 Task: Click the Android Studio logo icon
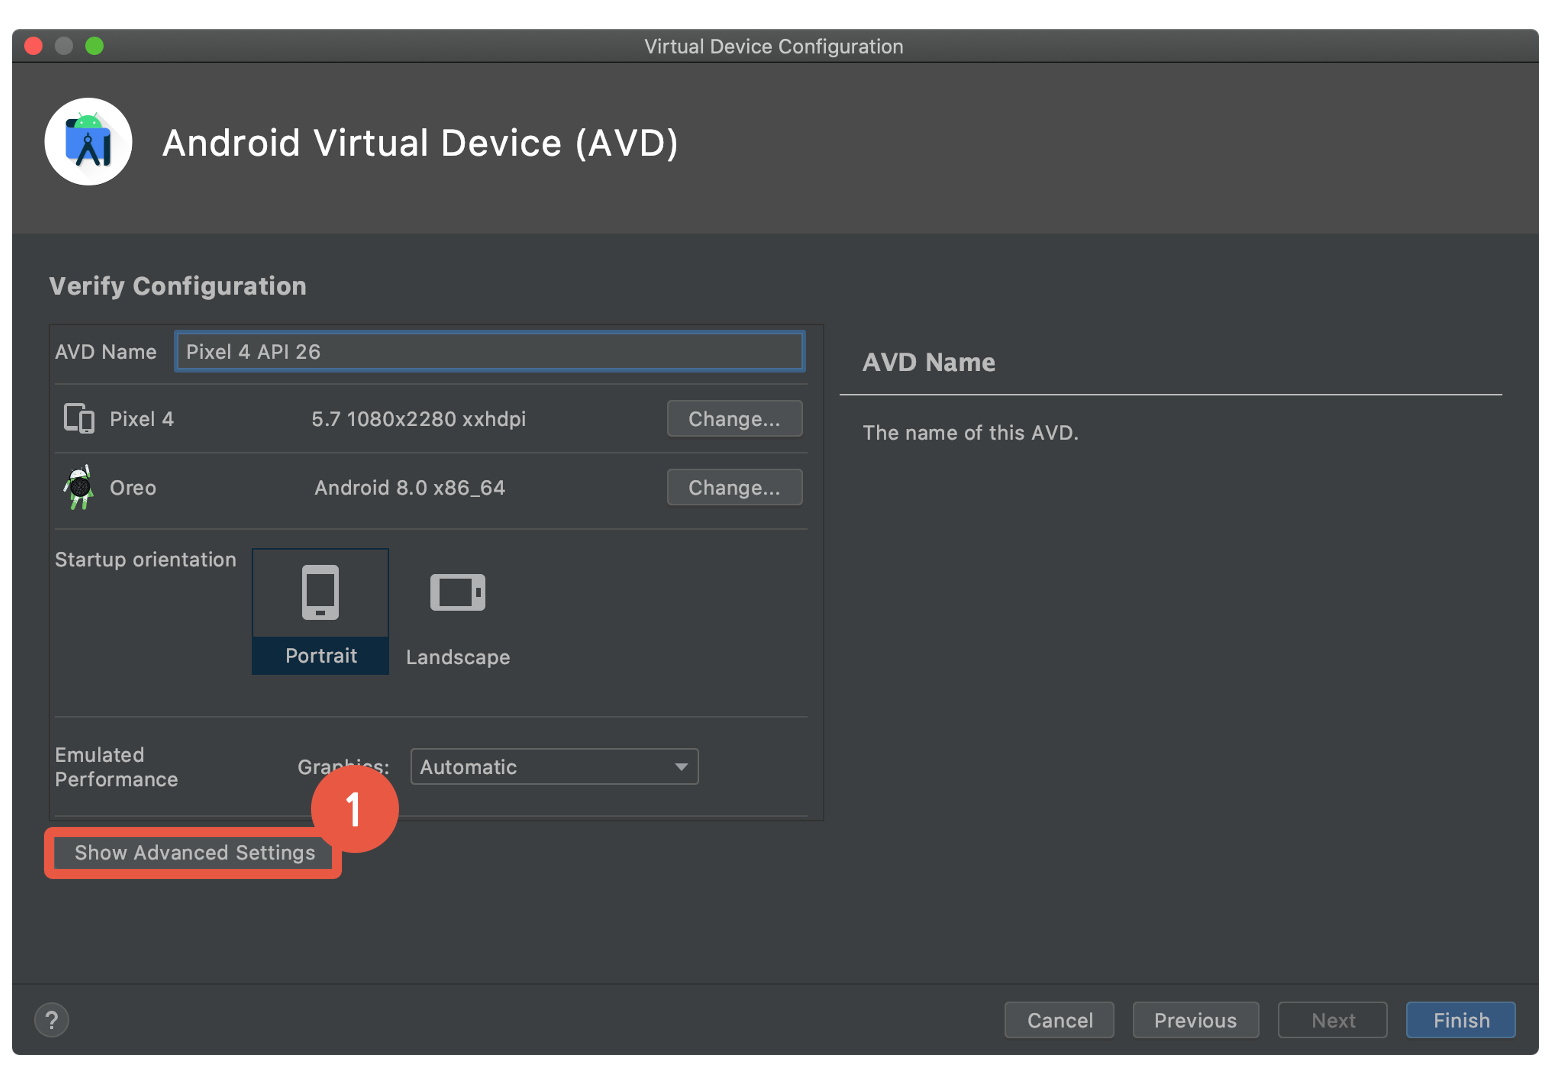[88, 142]
